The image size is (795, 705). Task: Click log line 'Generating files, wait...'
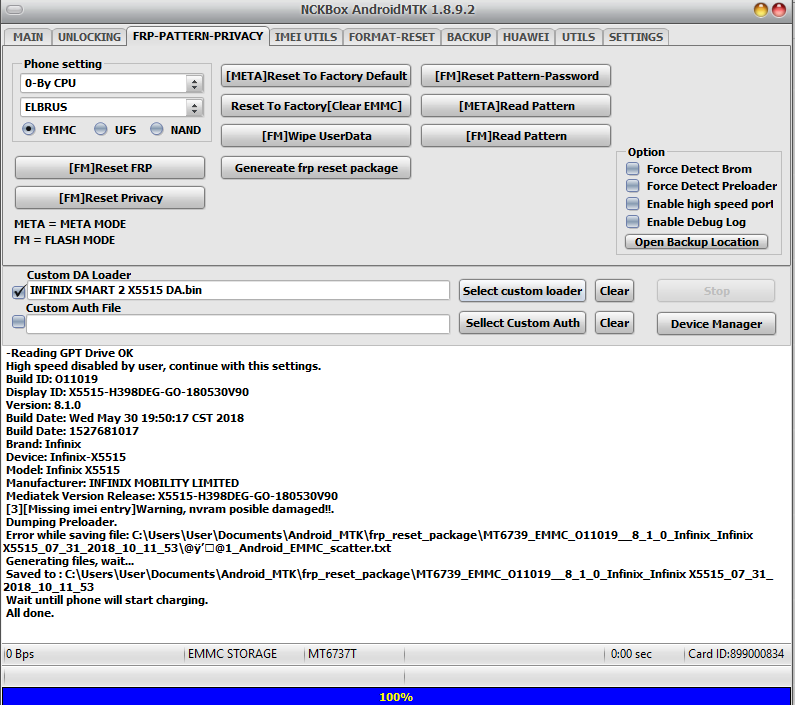70,561
